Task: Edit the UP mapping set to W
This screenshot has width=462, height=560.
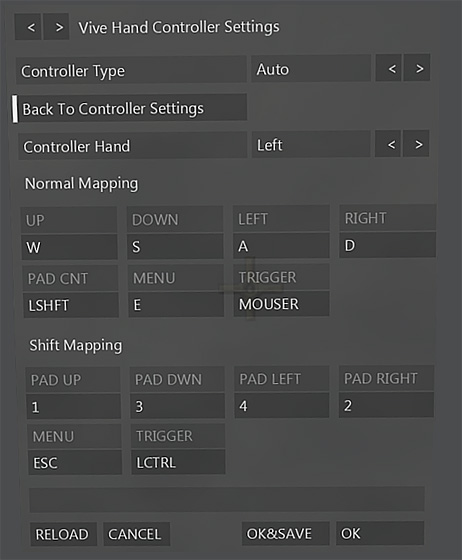Action: pos(70,247)
